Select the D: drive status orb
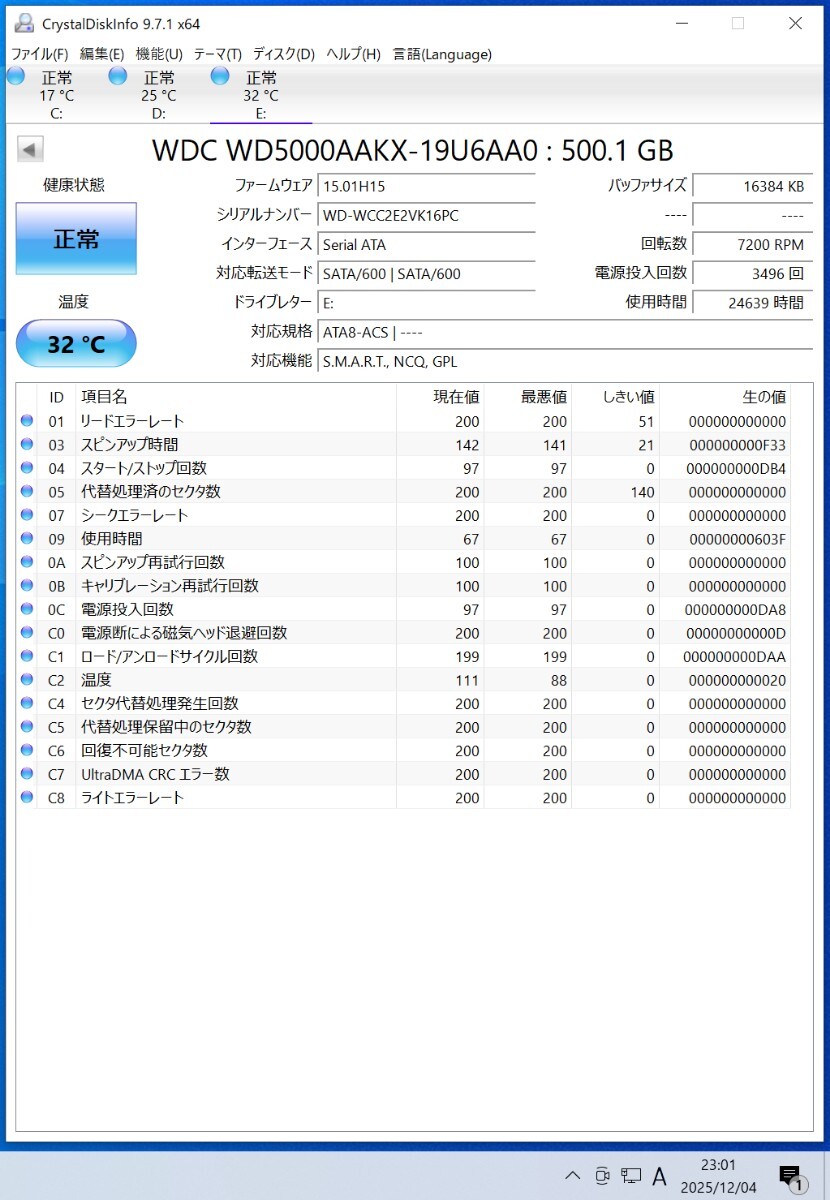830x1200 pixels. 118,76
